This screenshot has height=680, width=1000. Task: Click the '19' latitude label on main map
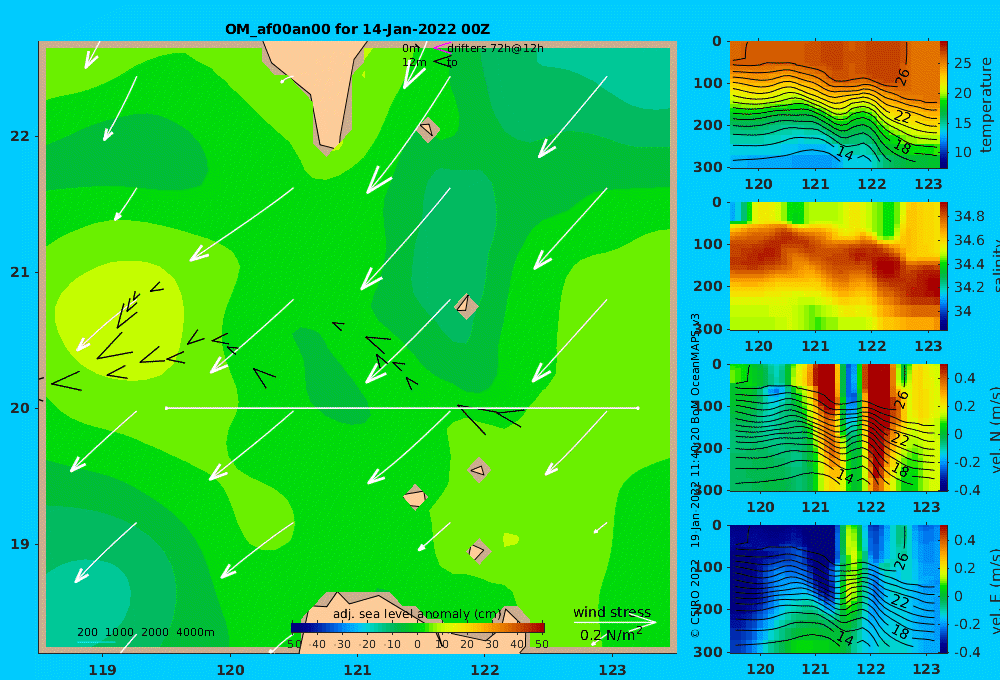[20, 544]
